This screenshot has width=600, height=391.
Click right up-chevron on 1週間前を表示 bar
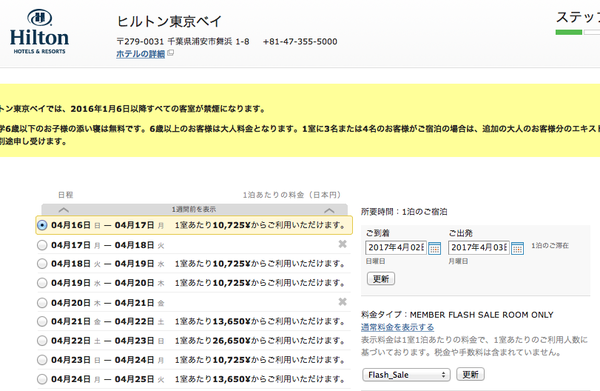pyautogui.click(x=329, y=210)
